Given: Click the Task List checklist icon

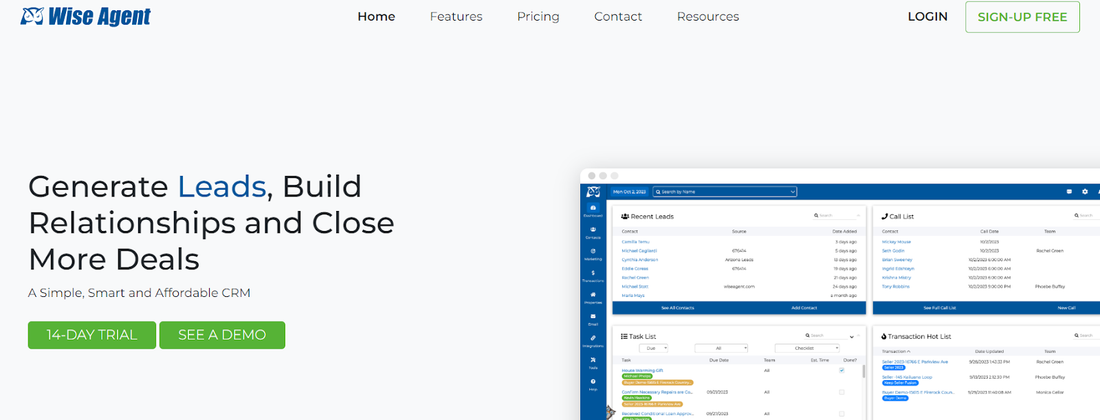Looking at the screenshot, I should [624, 337].
